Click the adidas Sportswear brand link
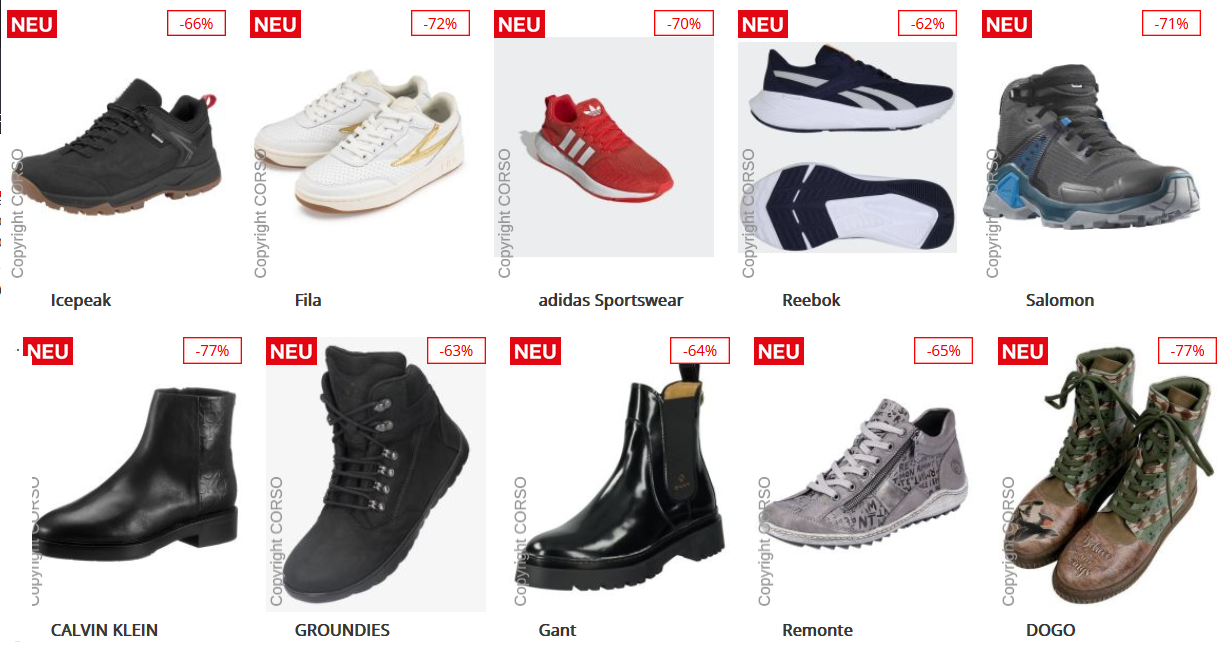The width and height of the screenshot is (1220, 655). coord(611,300)
